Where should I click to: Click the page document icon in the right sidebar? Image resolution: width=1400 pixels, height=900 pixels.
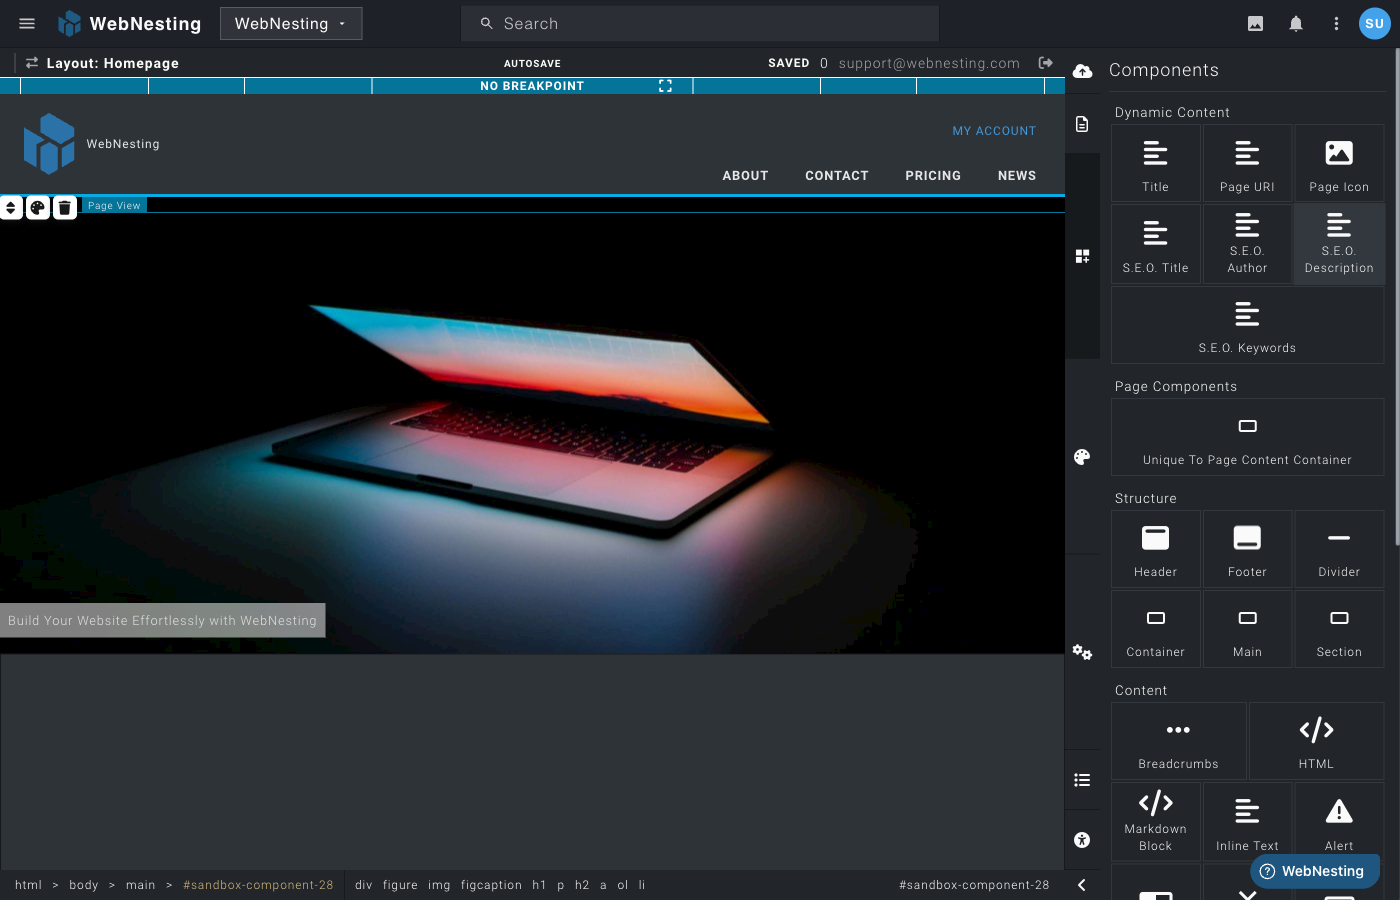point(1083,123)
